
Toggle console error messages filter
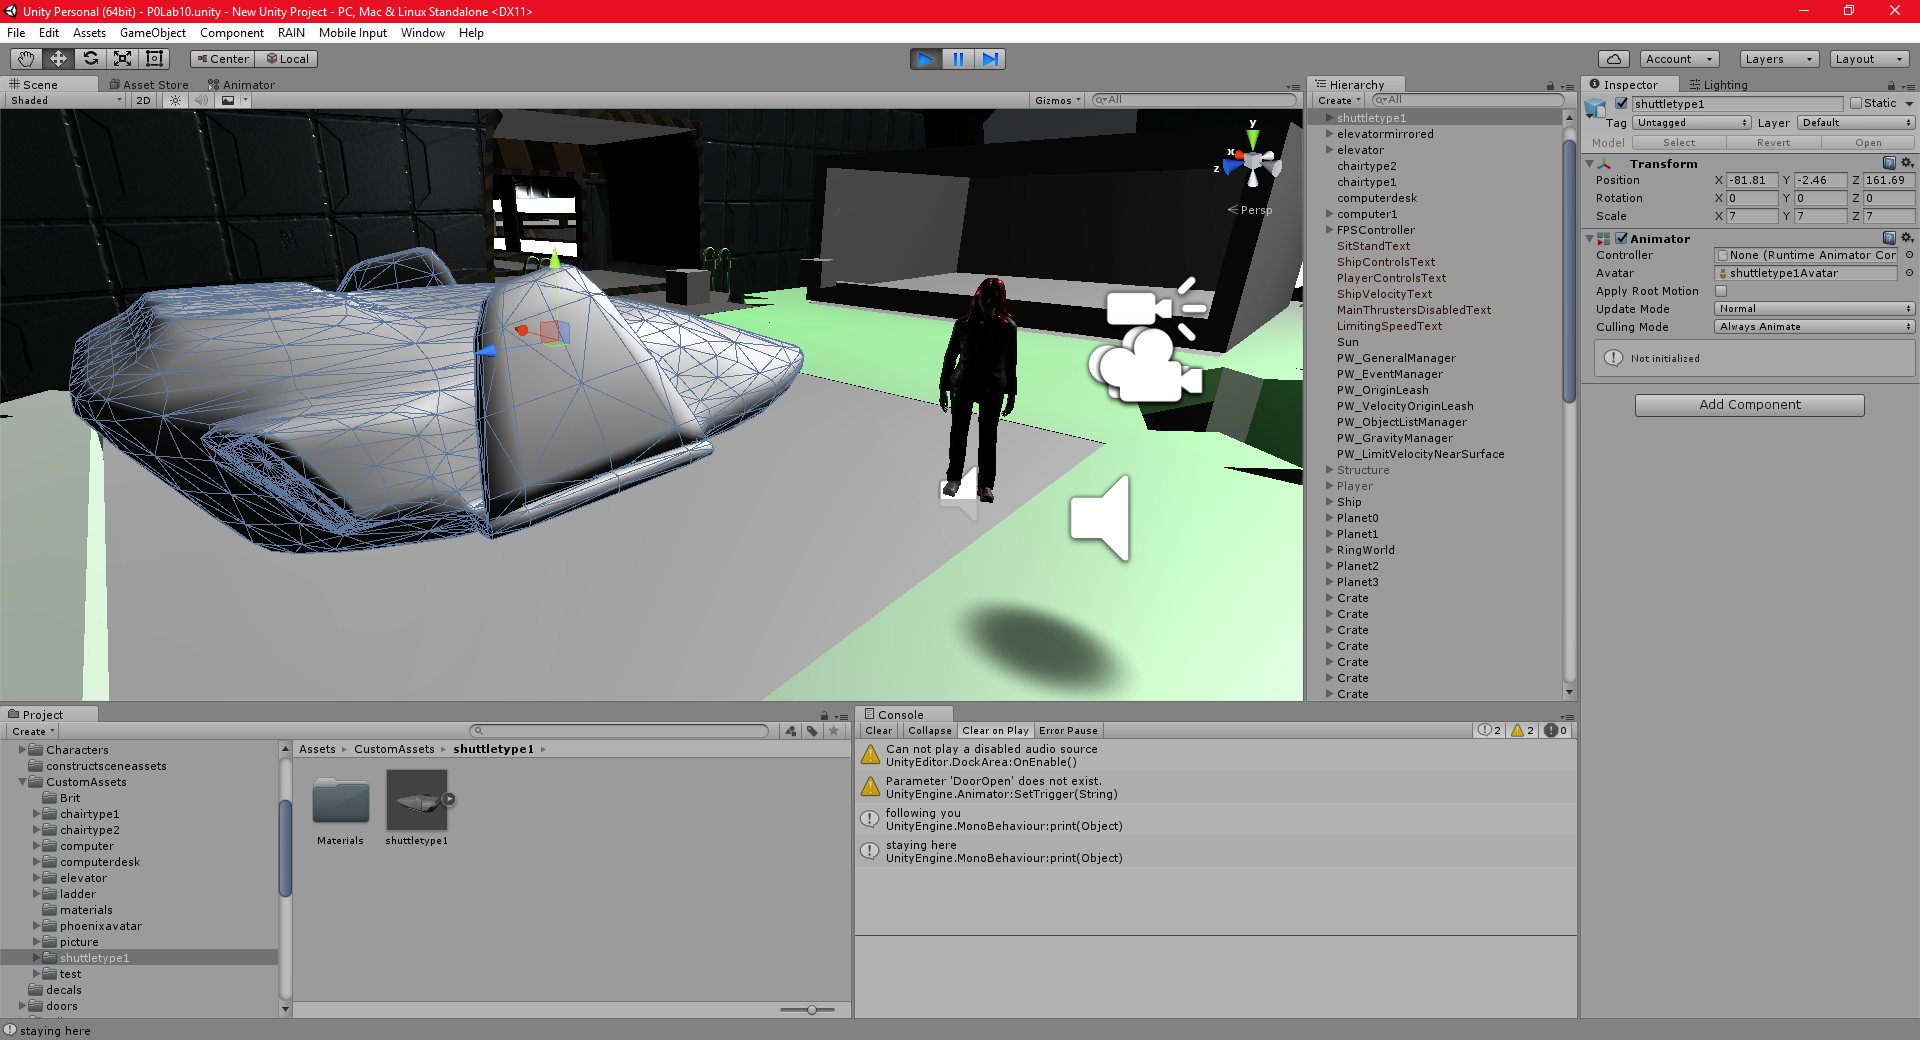pyautogui.click(x=1556, y=731)
